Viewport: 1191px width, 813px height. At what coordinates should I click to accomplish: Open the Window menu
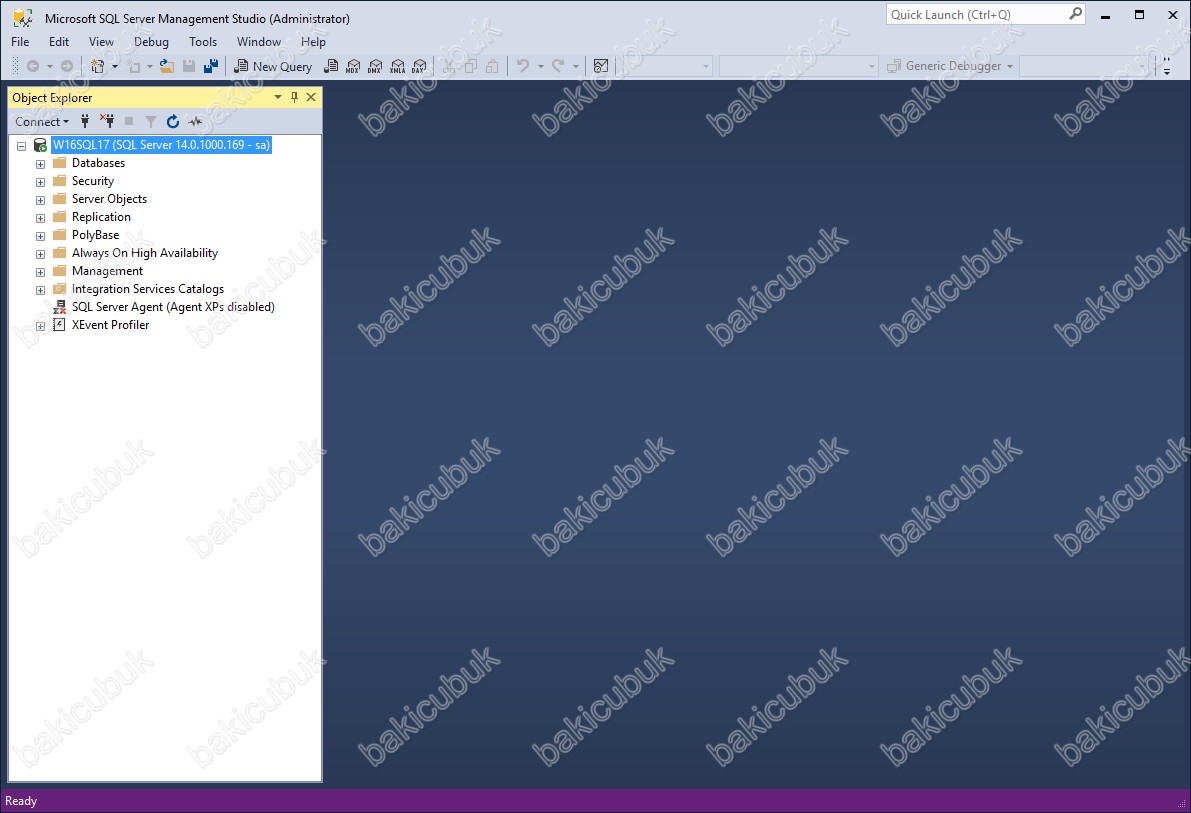tap(259, 42)
